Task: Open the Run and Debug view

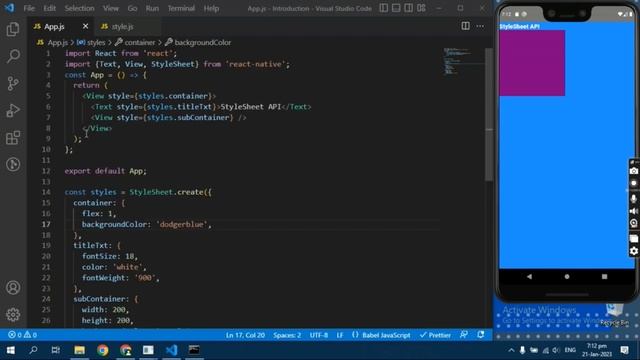Action: pyautogui.click(x=13, y=111)
